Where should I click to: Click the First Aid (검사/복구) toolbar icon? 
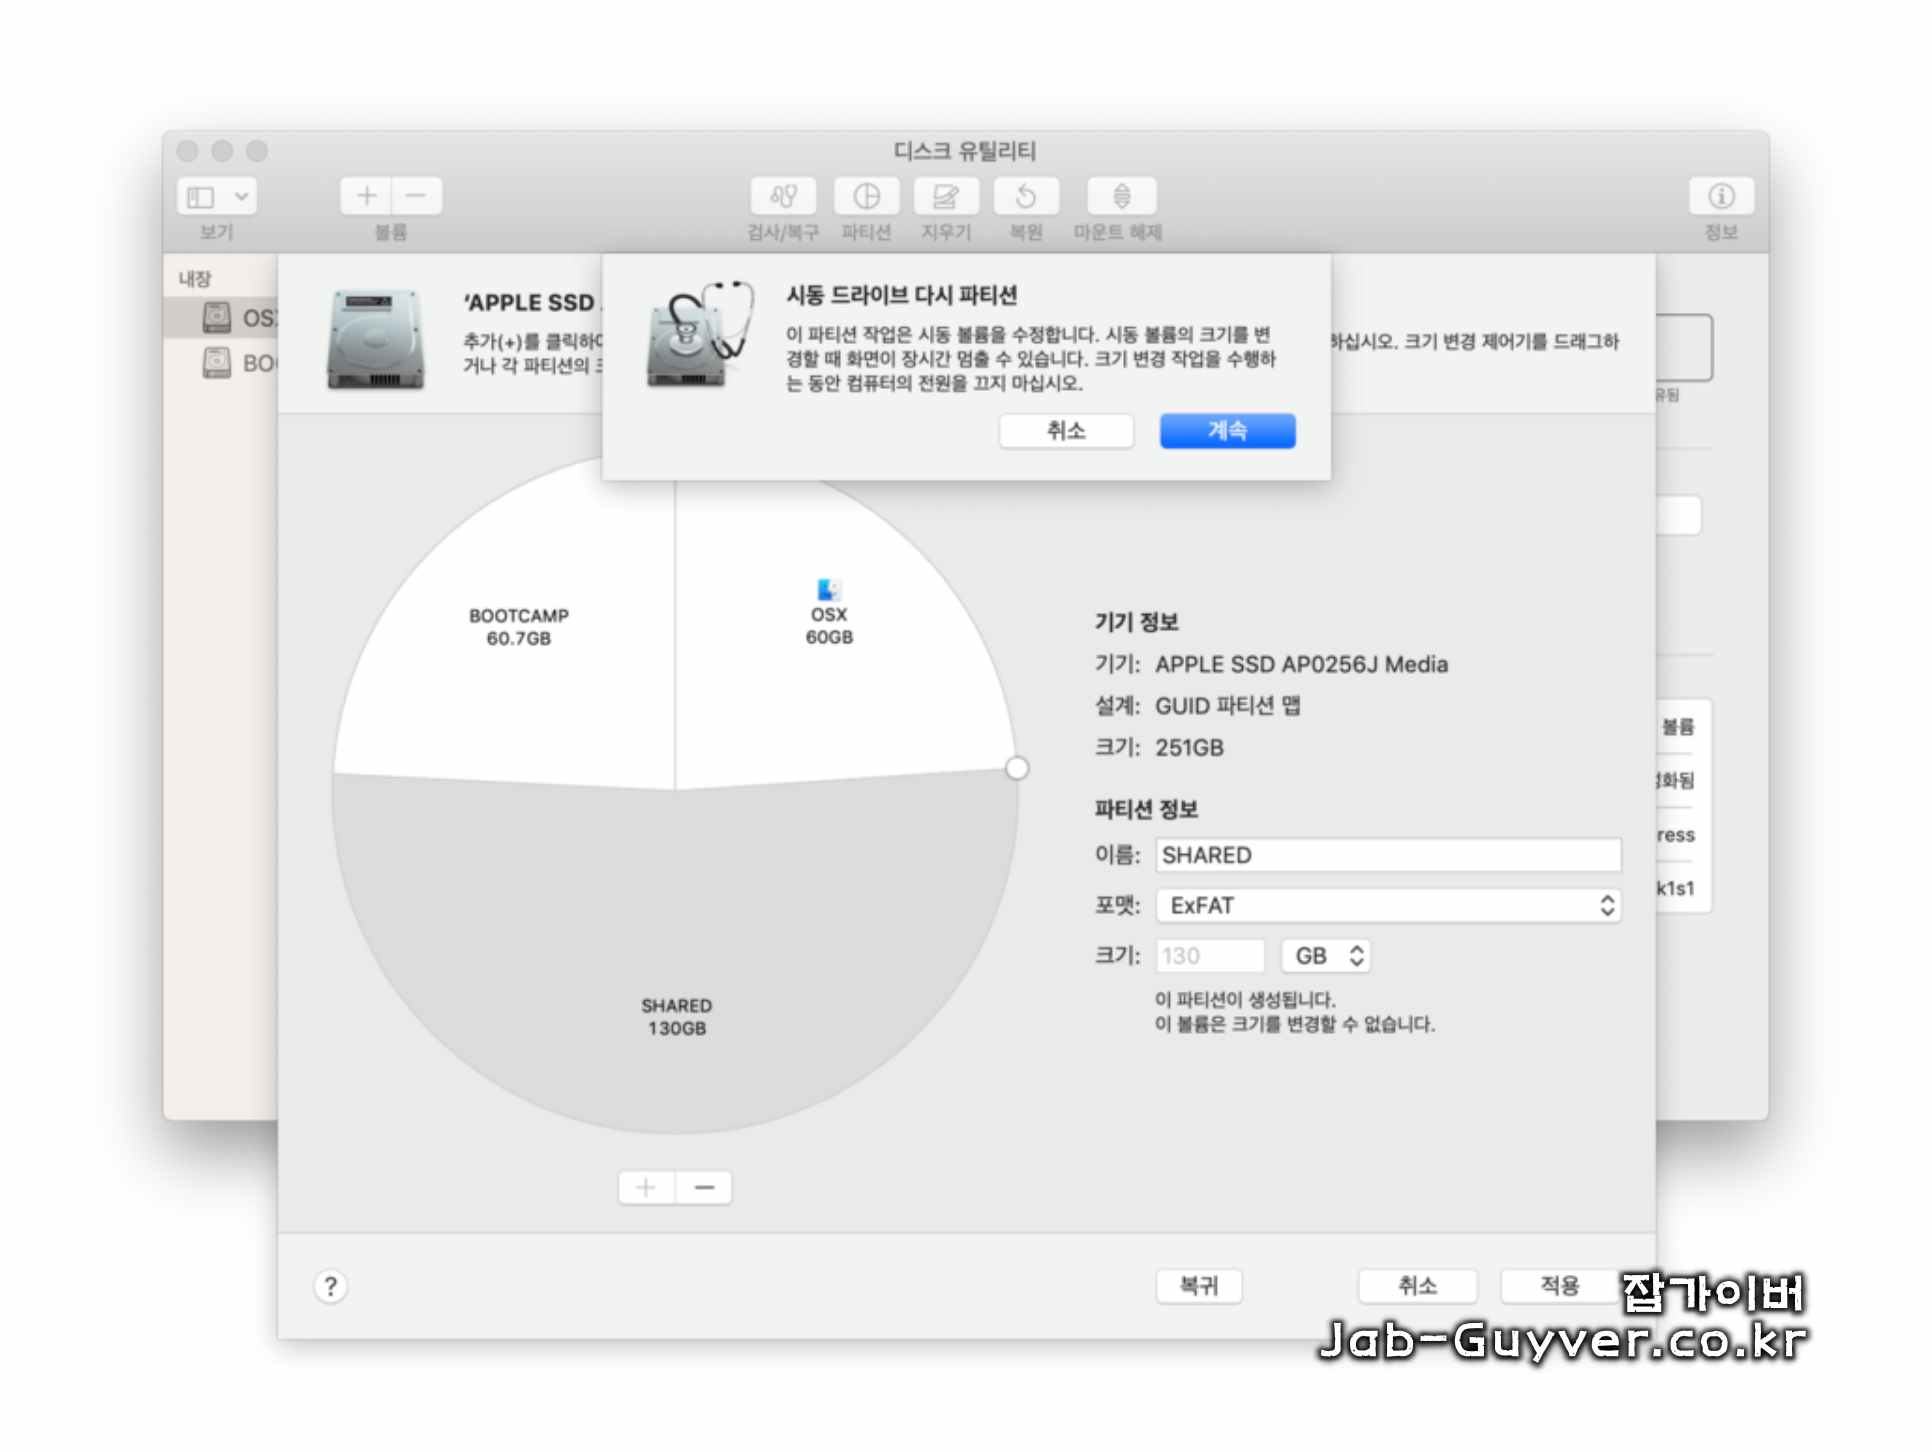pos(783,197)
